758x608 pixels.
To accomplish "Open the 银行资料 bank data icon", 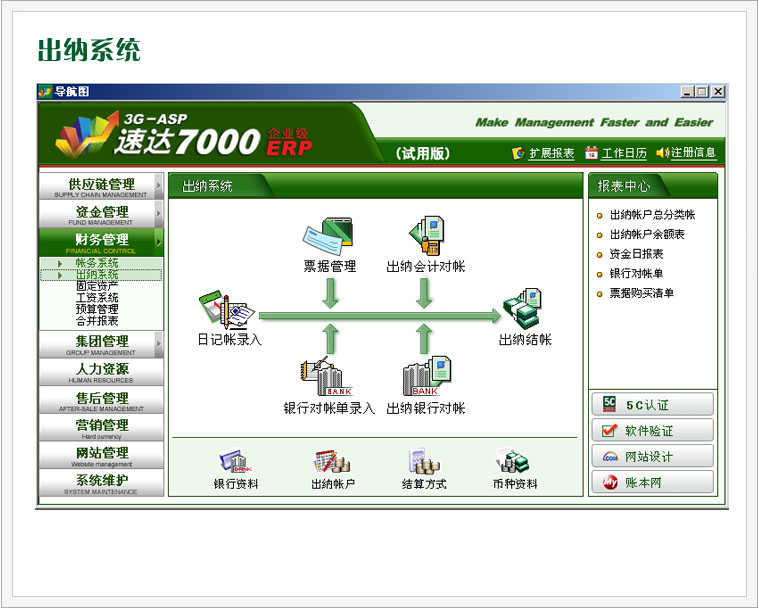I will pyautogui.click(x=235, y=461).
